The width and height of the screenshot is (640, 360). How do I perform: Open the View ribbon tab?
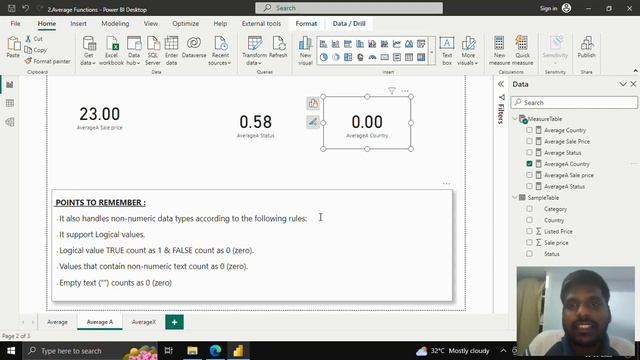click(151, 24)
